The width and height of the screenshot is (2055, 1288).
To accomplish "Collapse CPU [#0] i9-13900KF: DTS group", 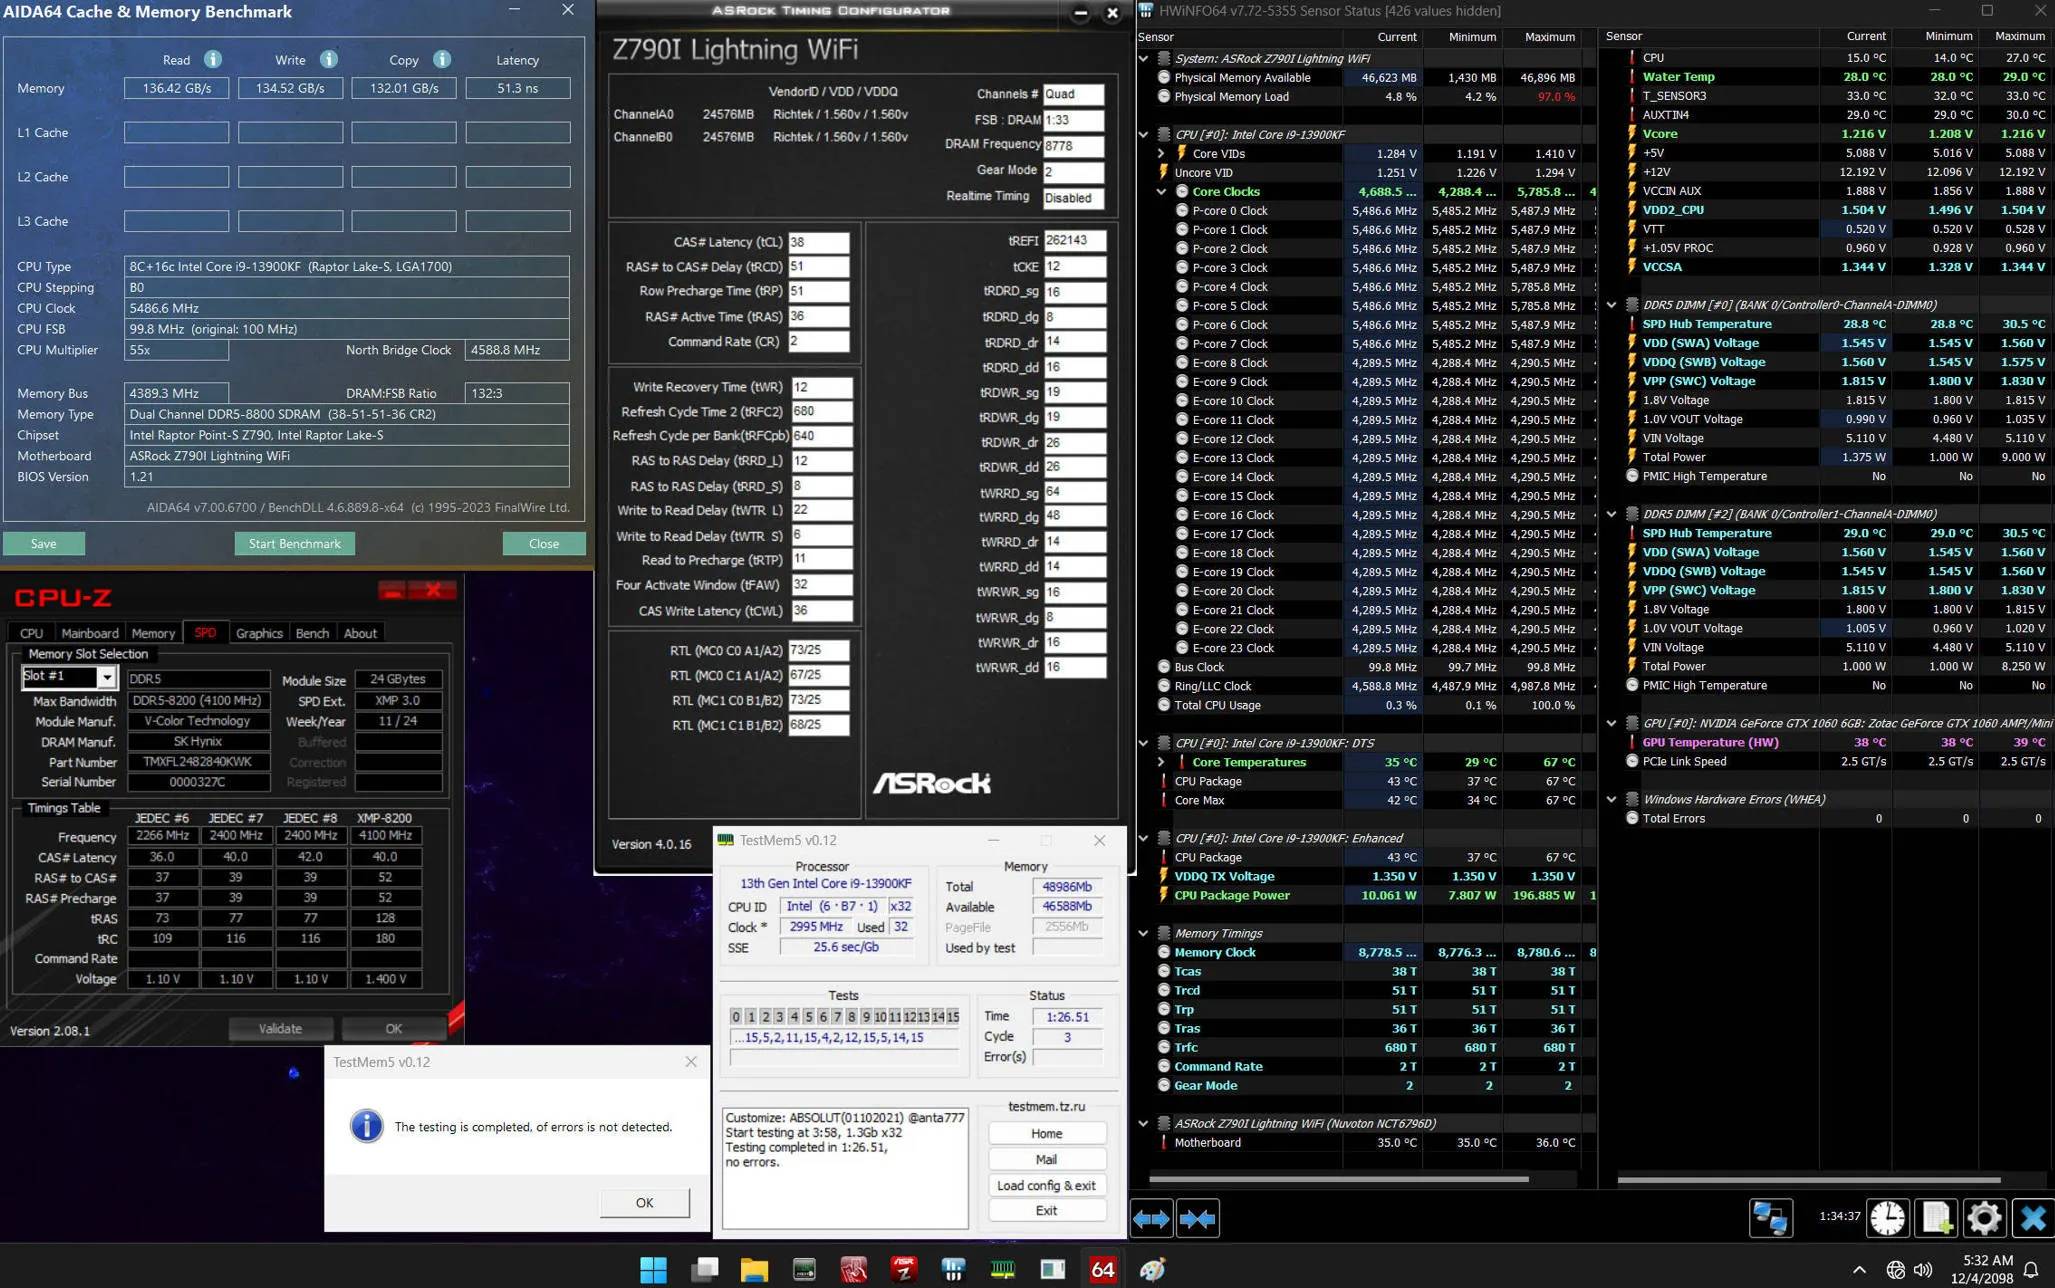I will click(1143, 743).
